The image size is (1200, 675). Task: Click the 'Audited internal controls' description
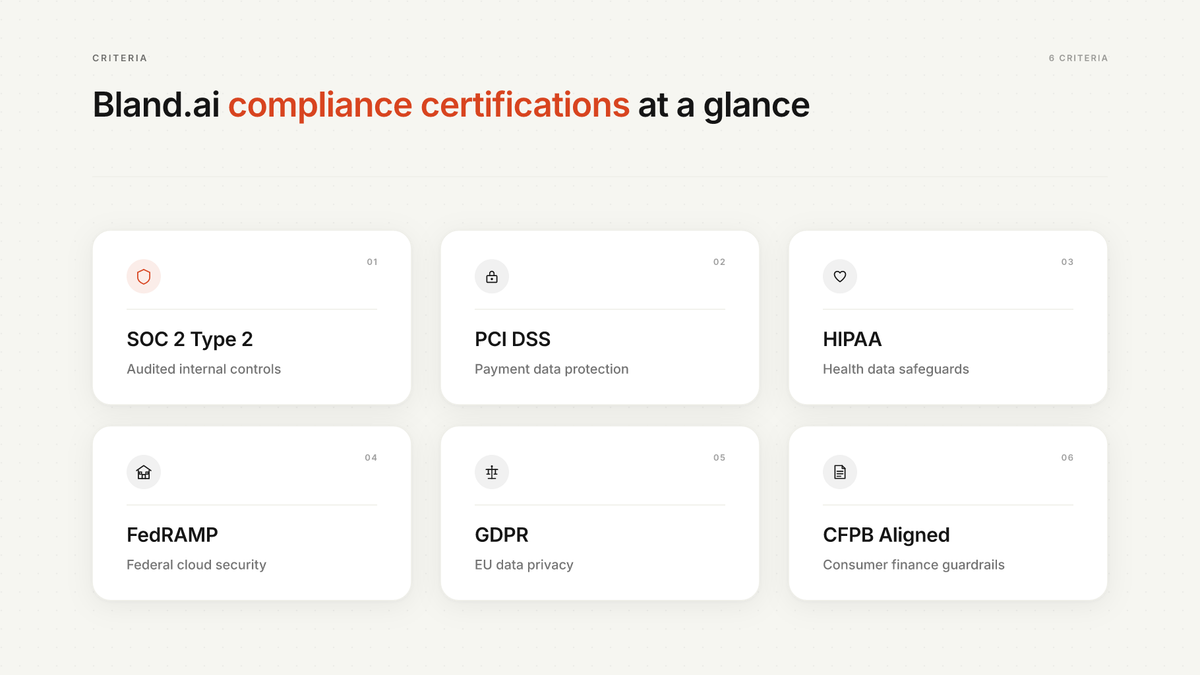[x=204, y=369]
